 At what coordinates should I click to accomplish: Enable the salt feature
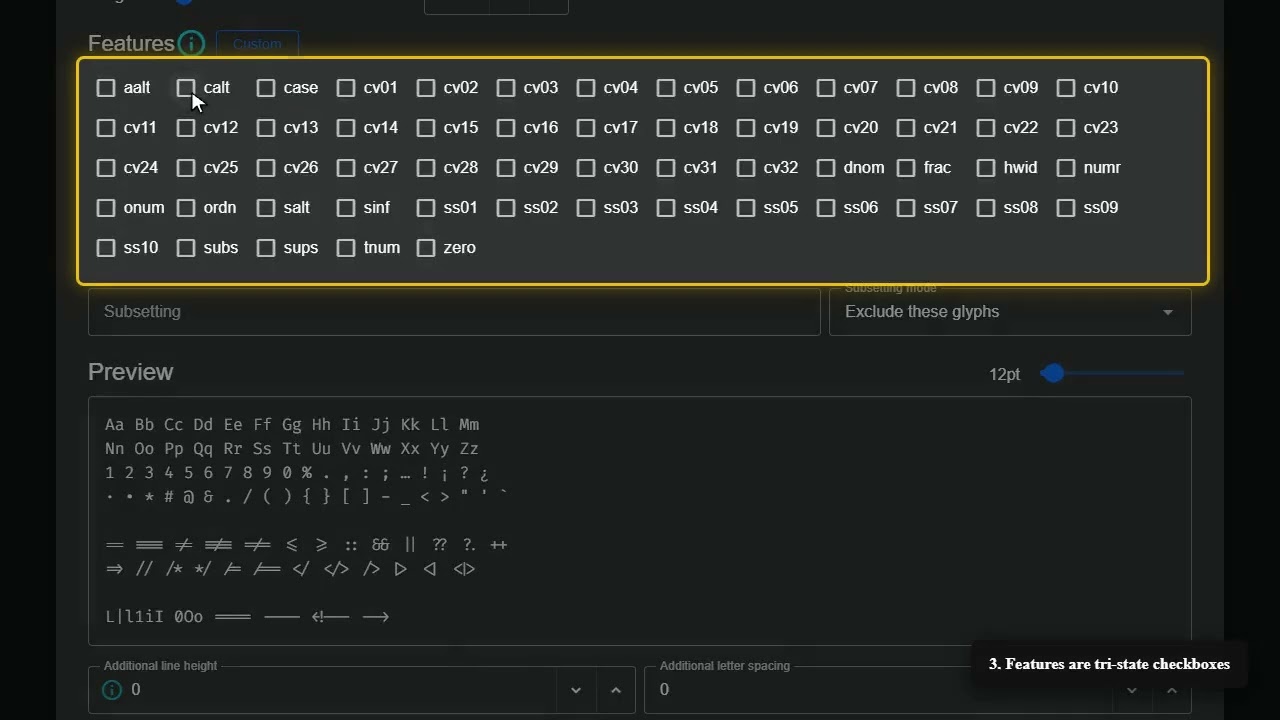(x=266, y=208)
